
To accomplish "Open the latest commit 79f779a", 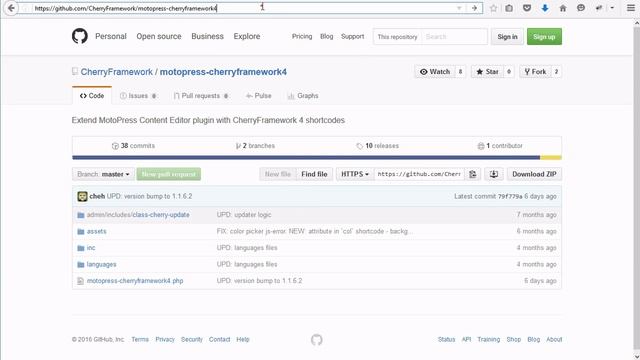I will click(x=510, y=196).
